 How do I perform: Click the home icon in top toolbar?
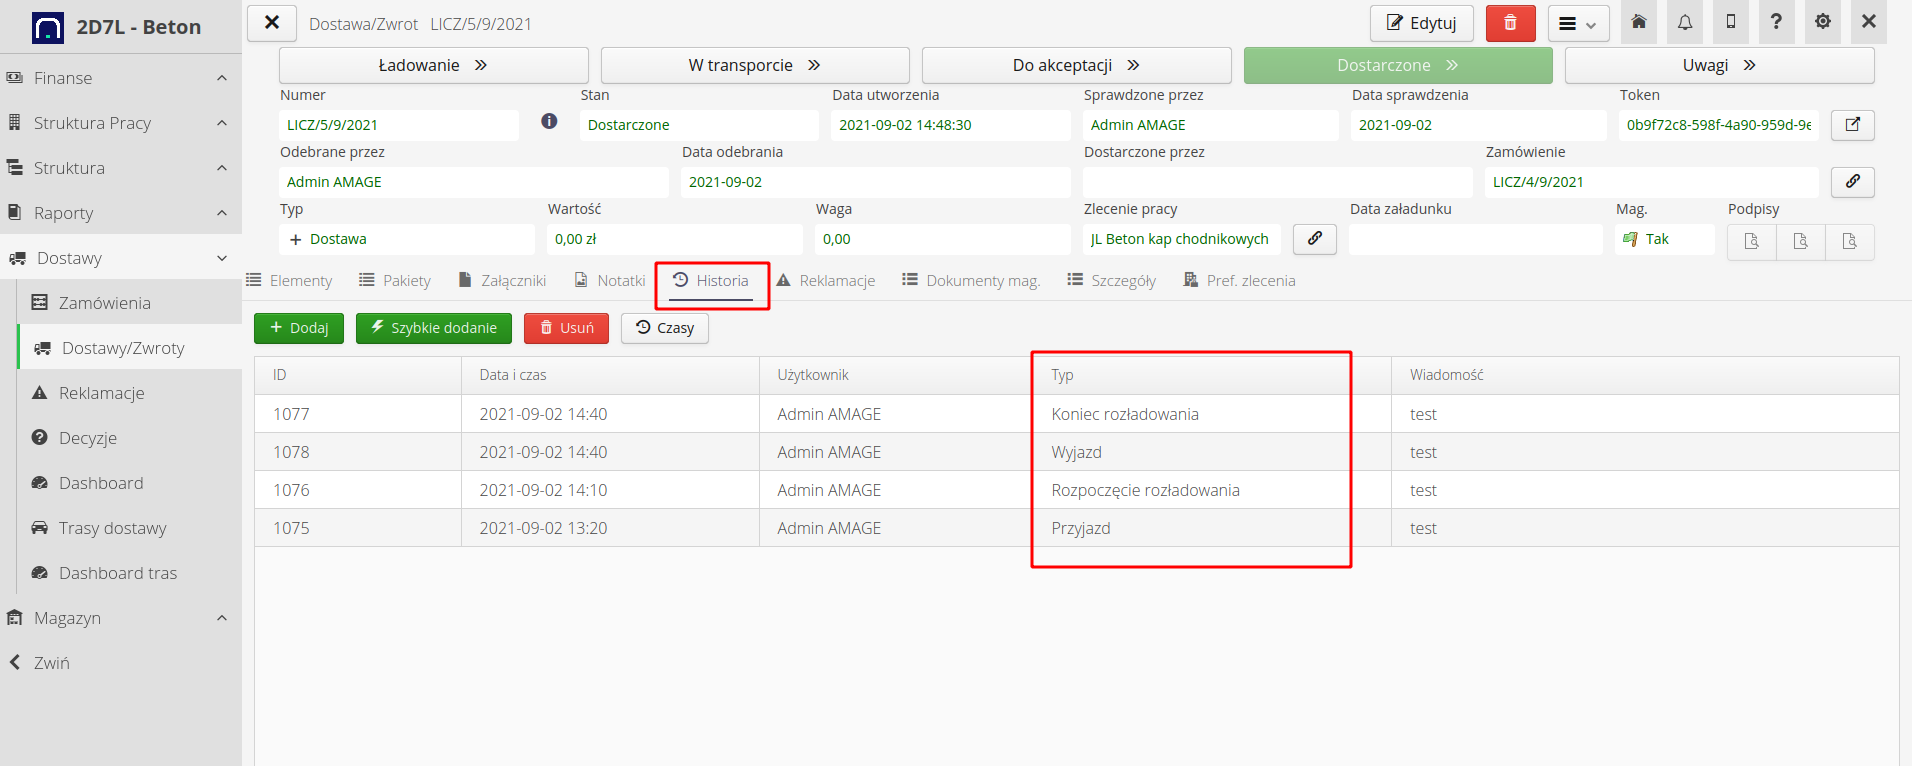[1639, 22]
